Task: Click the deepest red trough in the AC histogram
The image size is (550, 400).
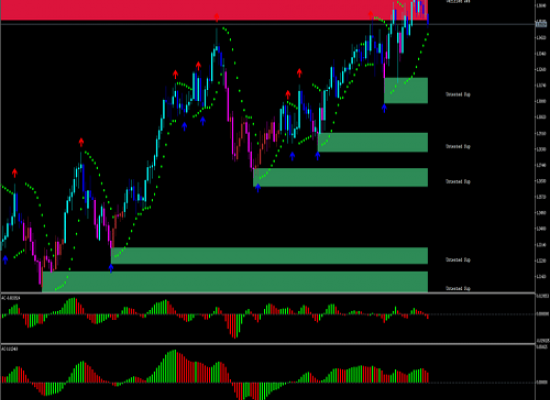Action: coord(235,326)
